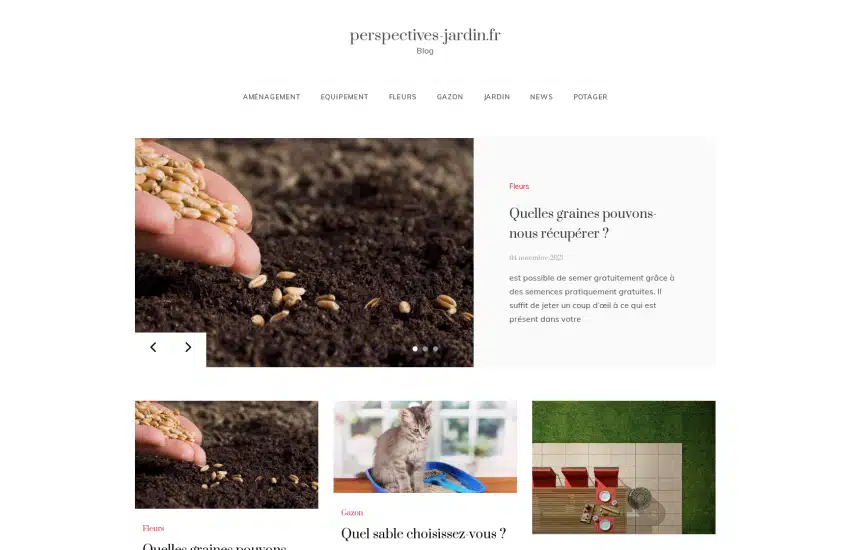Open the Fleurs menu item

click(x=403, y=97)
